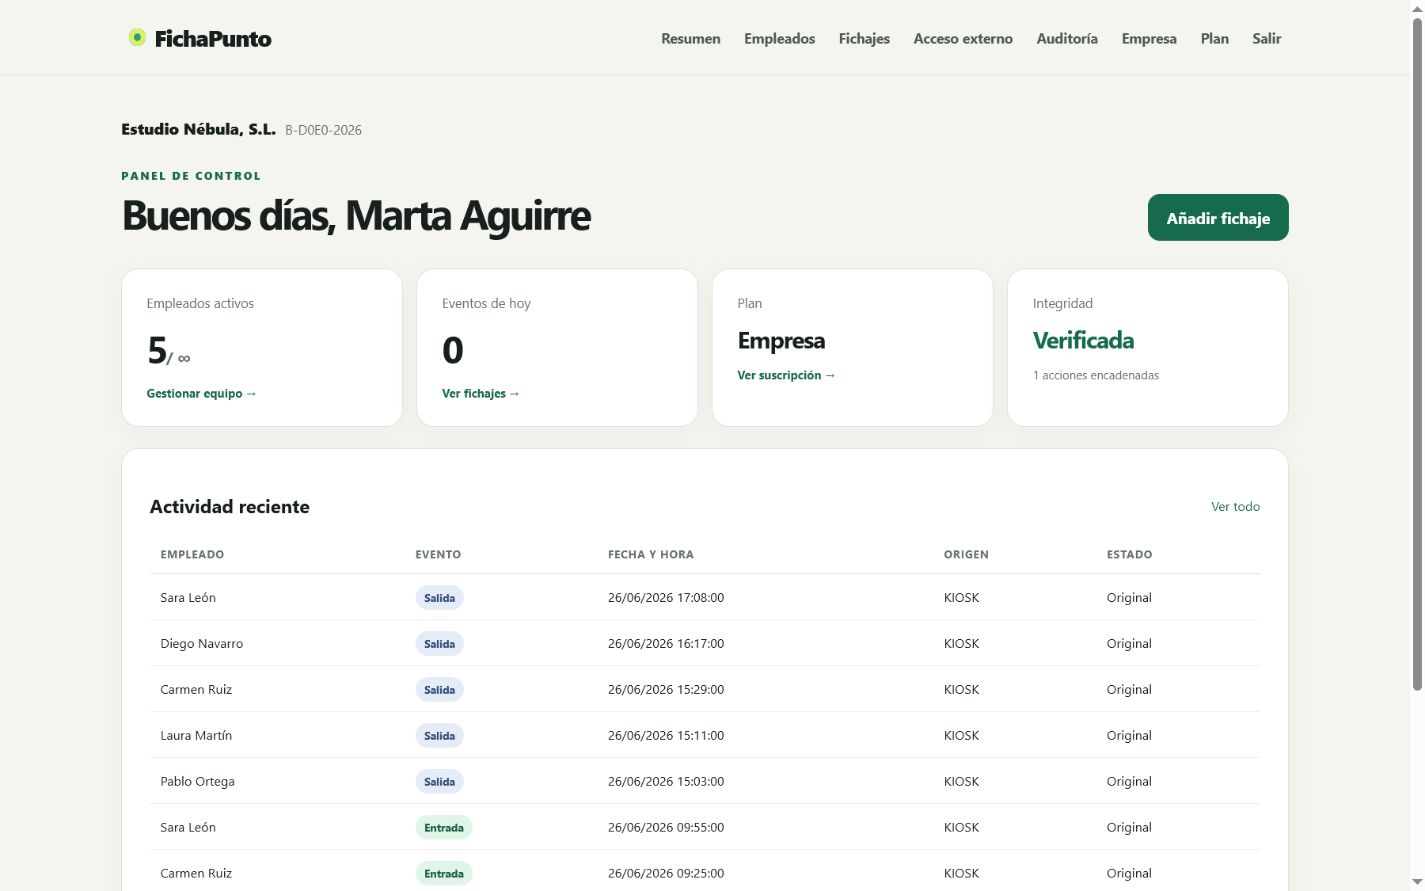Screen dimensions: 1425x891
Task: Navigate to the Empresa page
Action: [x=1149, y=39]
